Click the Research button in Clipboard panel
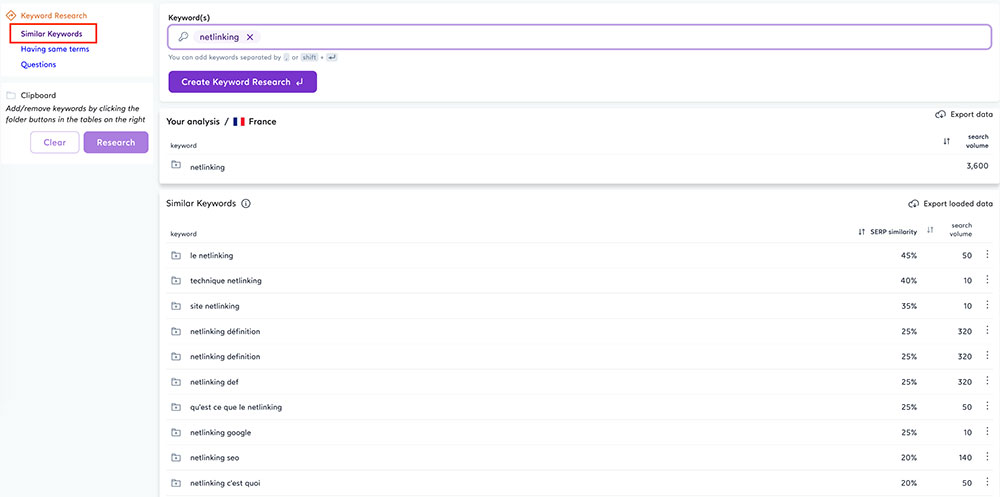This screenshot has height=497, width=1000. 115,142
